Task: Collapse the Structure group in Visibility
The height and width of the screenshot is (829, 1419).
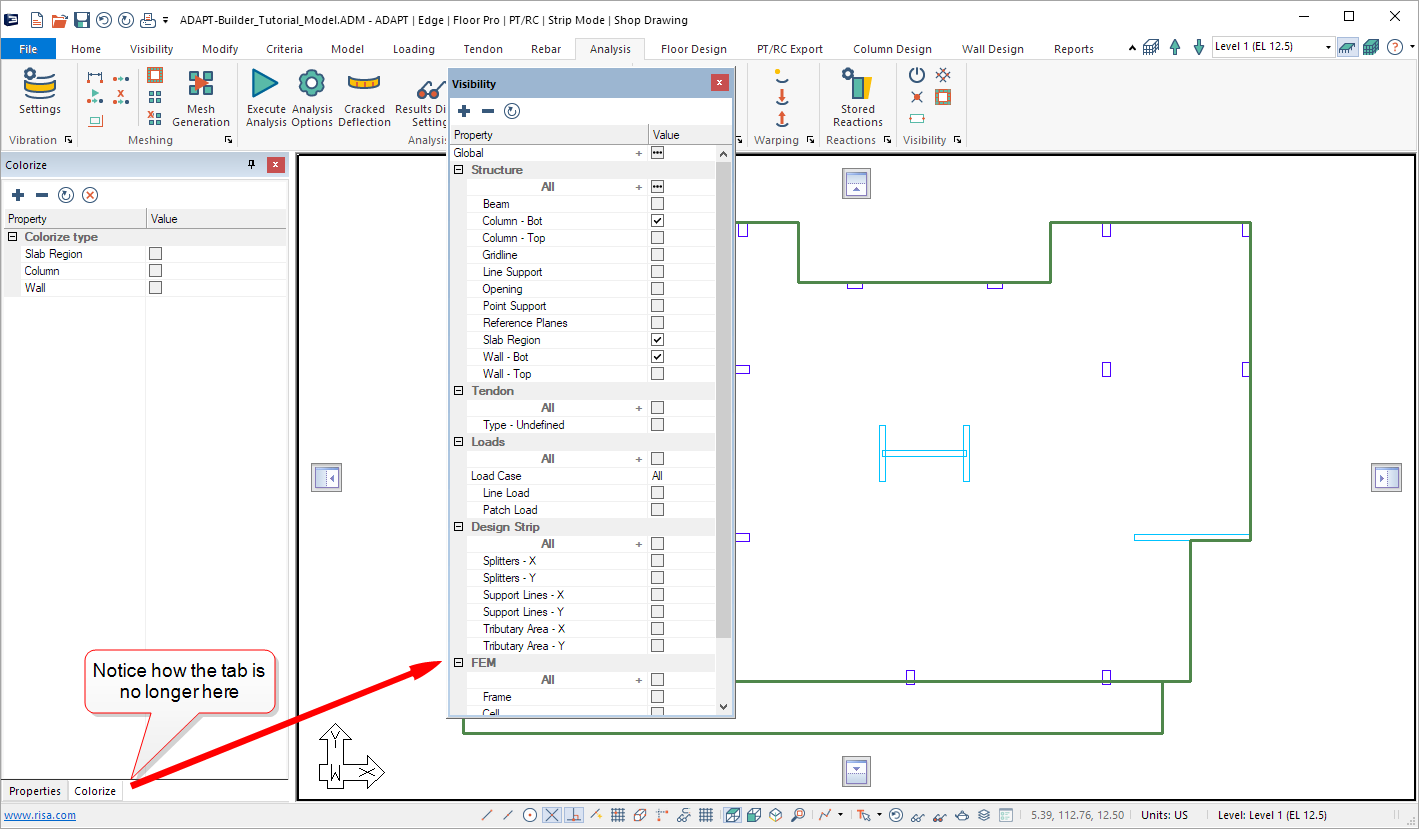Action: point(459,170)
